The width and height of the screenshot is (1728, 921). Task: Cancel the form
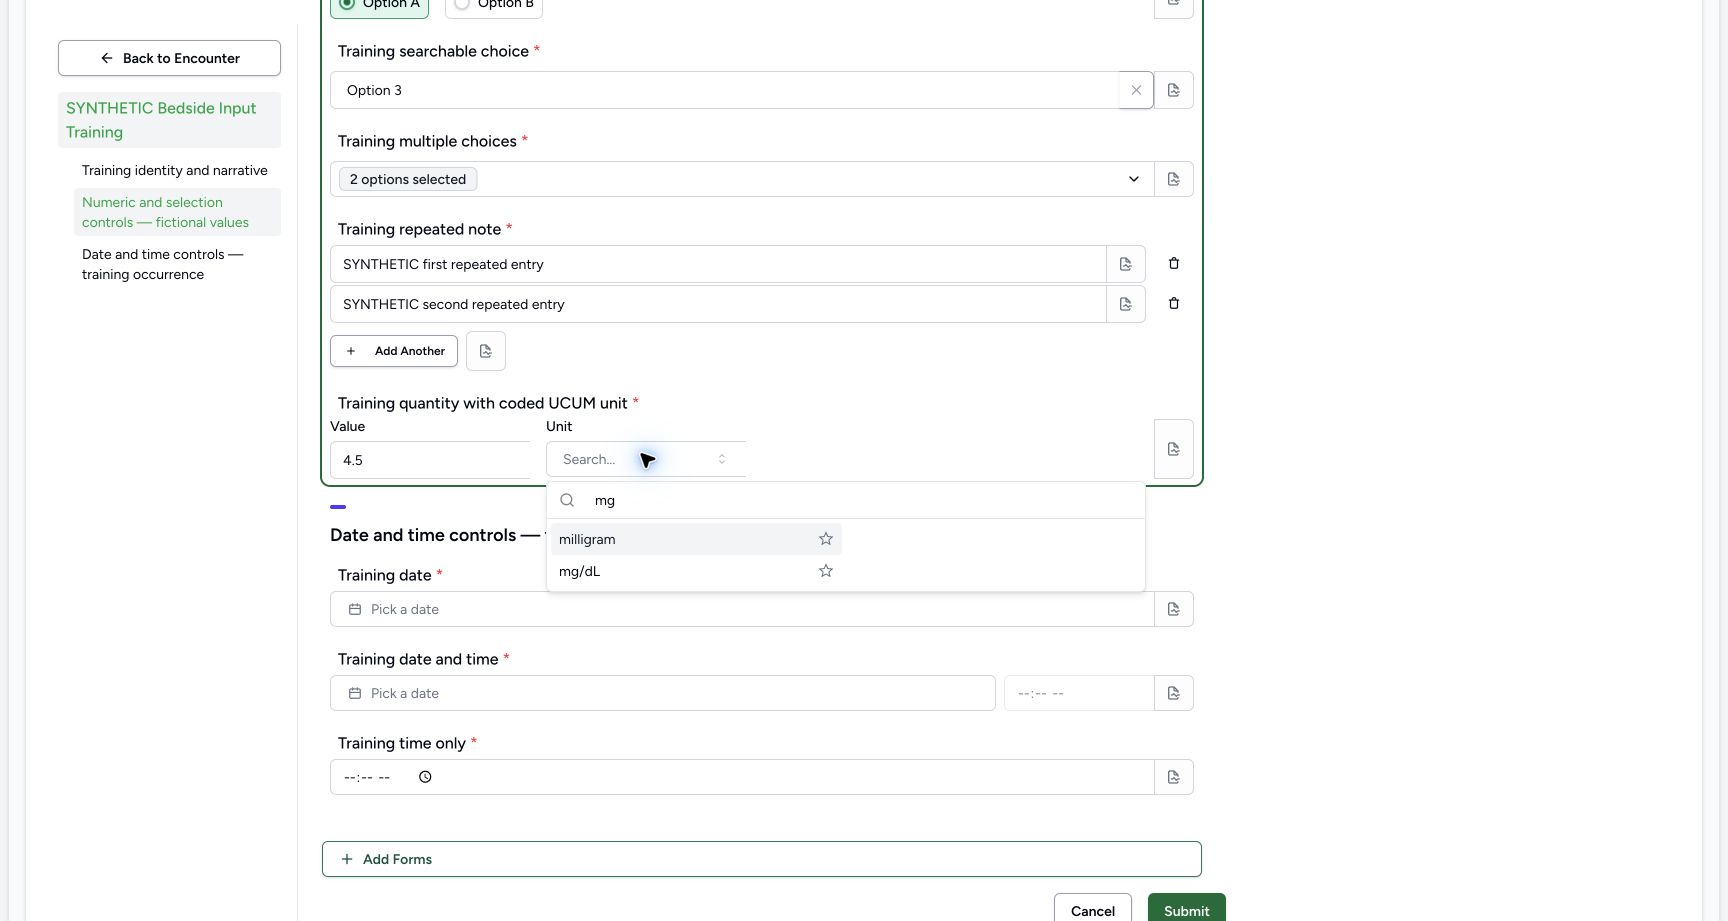click(x=1093, y=908)
